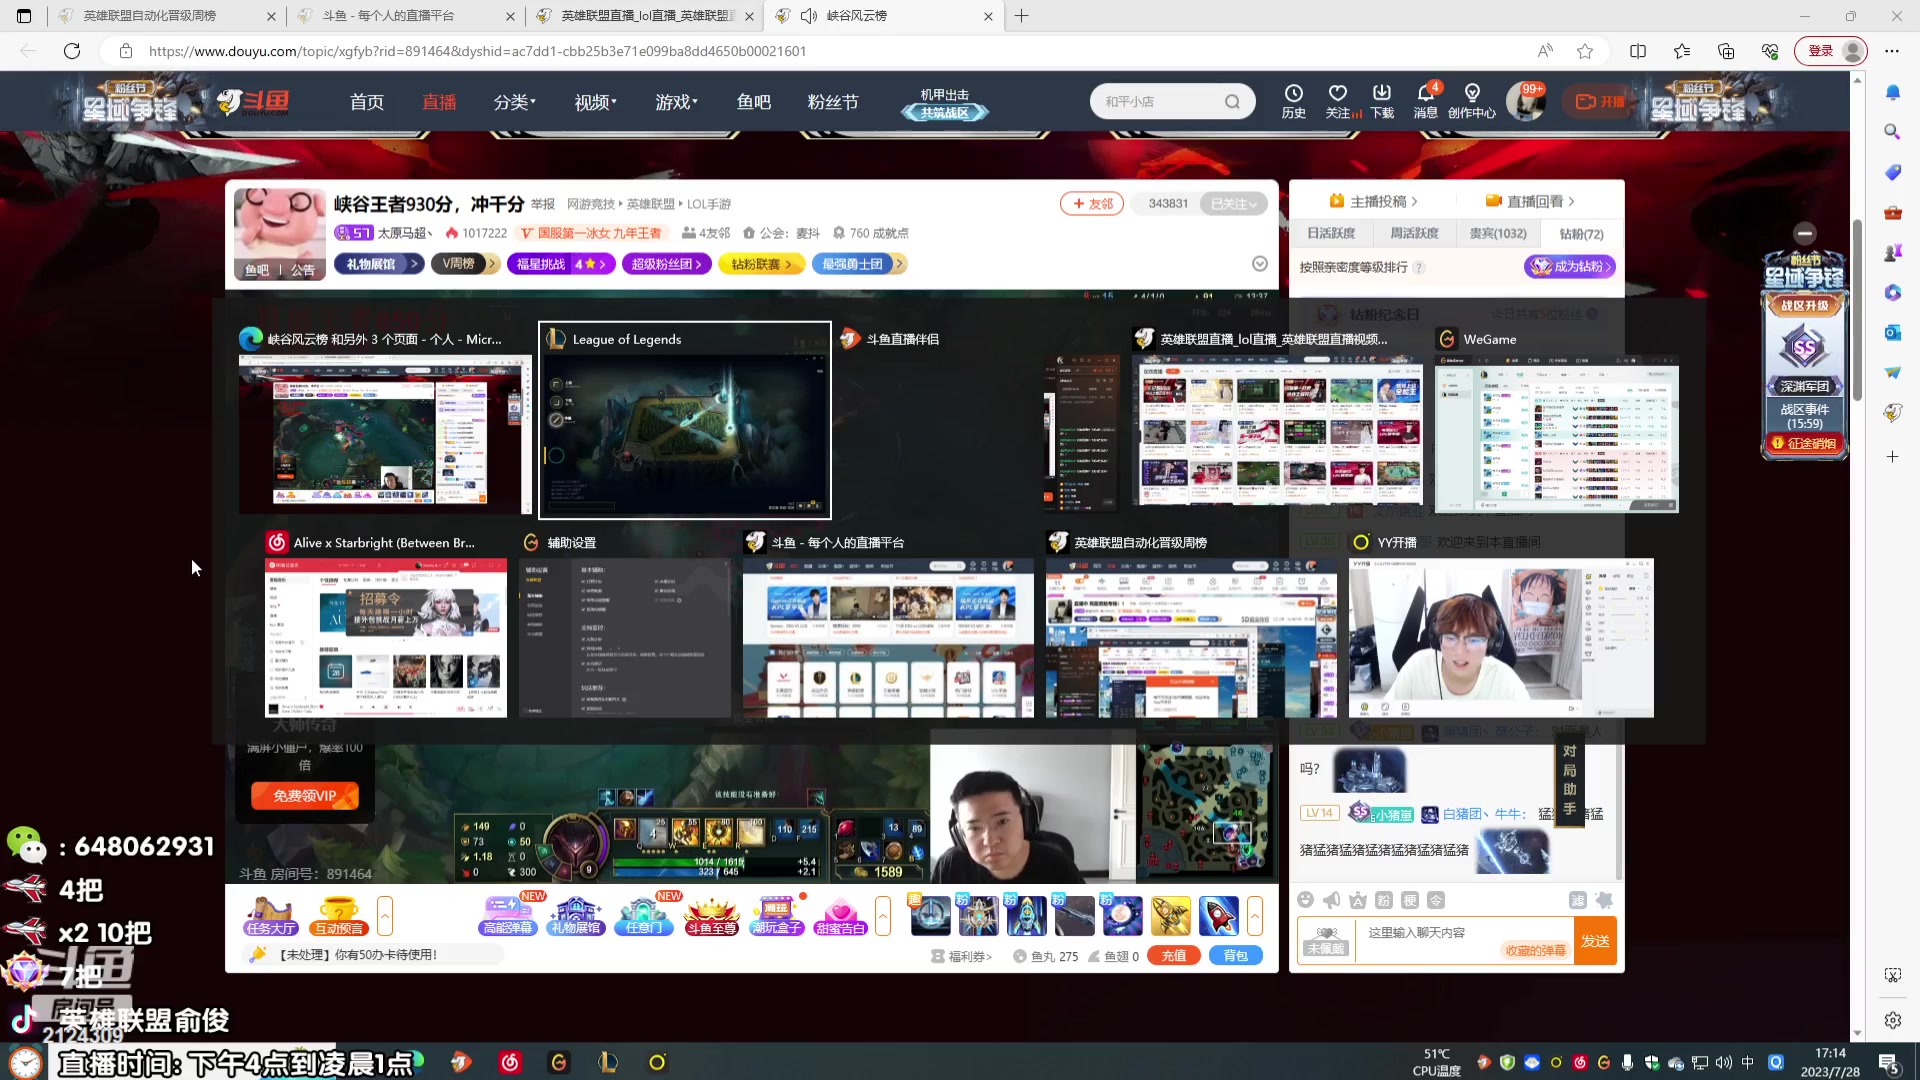Click the volume speaker in system tray
Screen dimensions: 1920x1080
[1724, 1062]
